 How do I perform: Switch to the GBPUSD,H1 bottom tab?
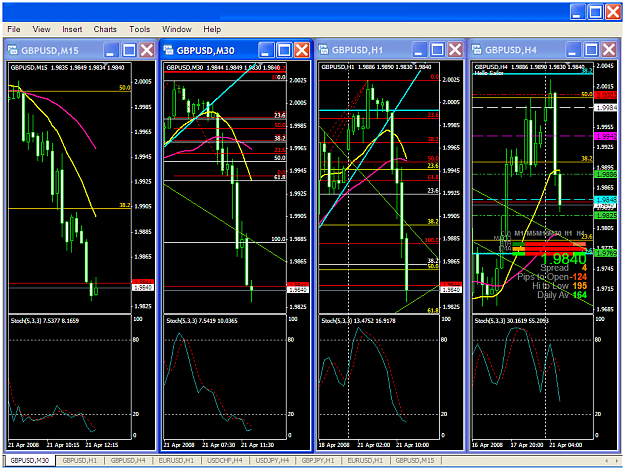(80, 460)
